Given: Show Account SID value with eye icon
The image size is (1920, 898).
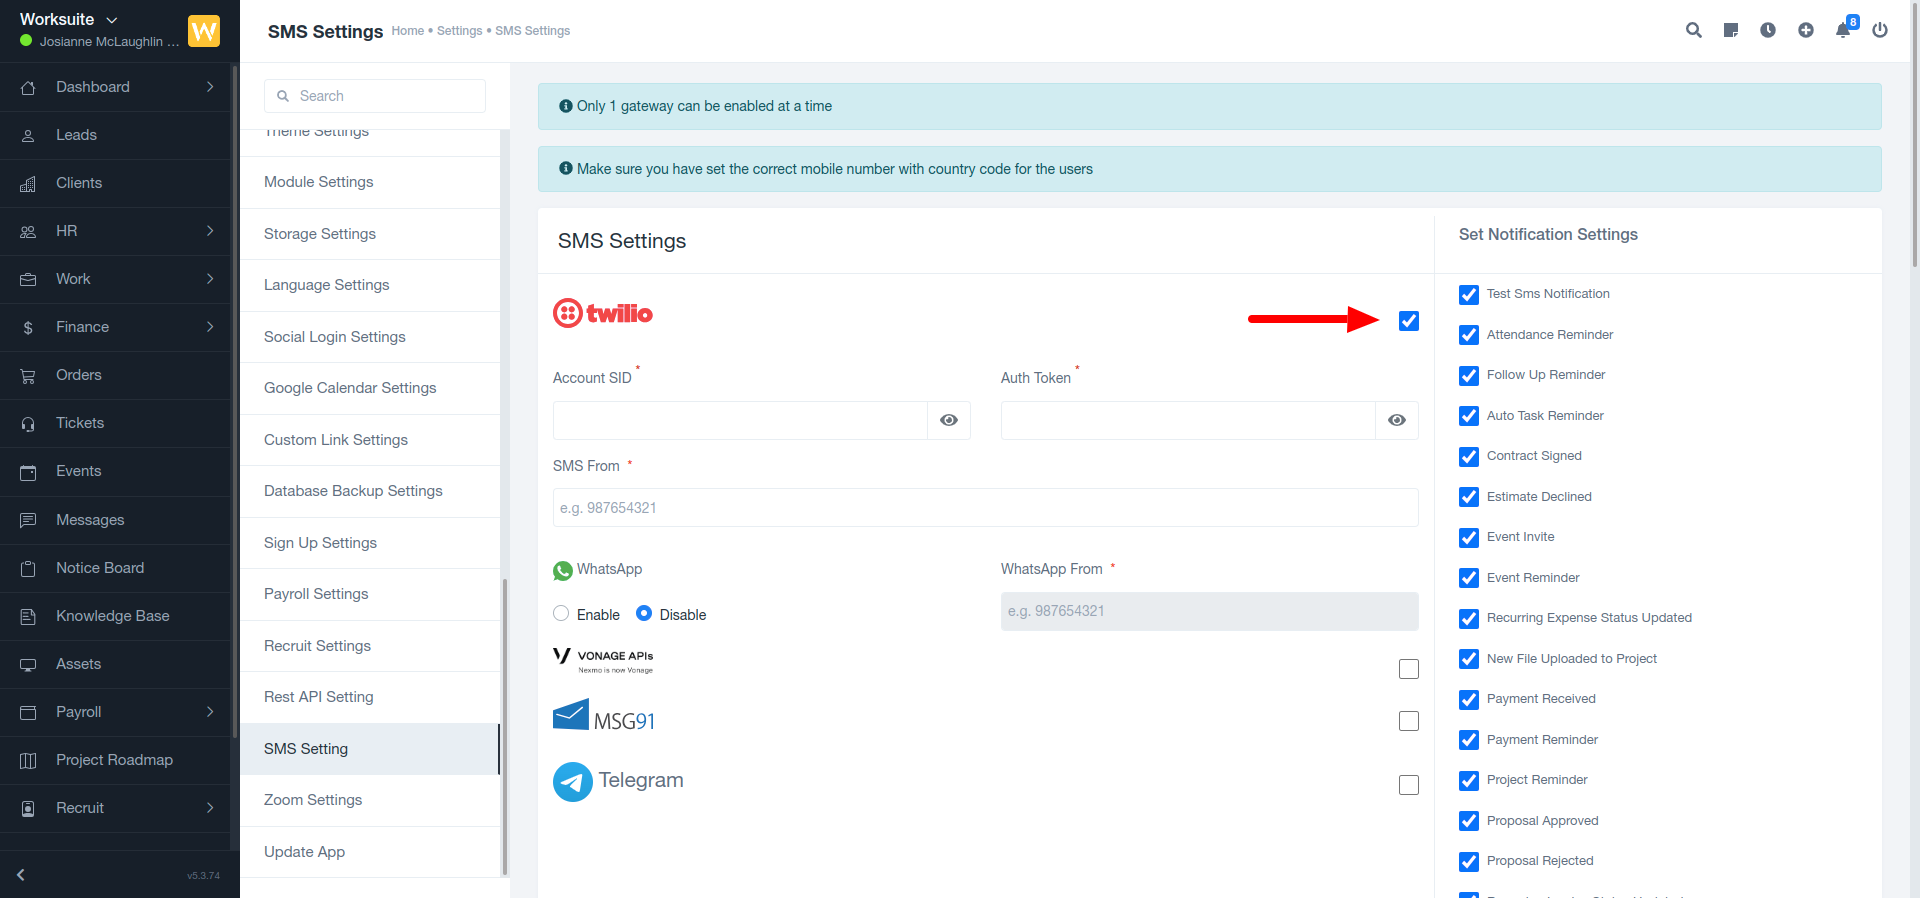Looking at the screenshot, I should (x=949, y=420).
